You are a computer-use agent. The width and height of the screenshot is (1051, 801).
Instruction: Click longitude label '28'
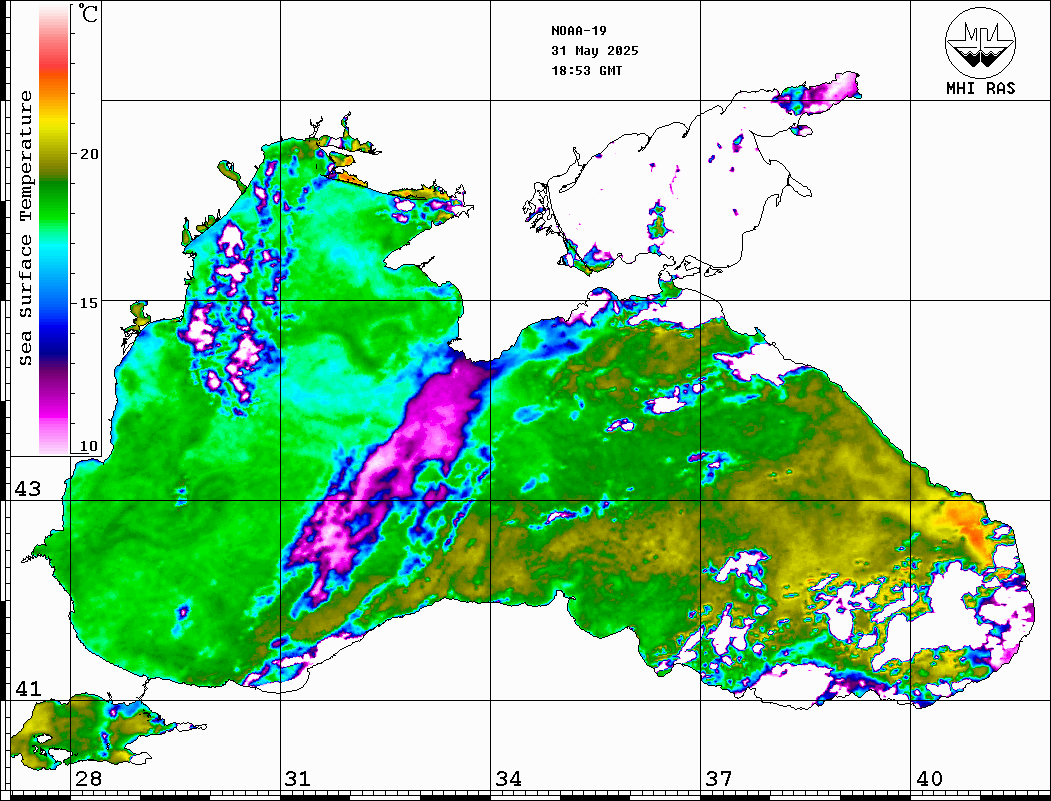pos(88,779)
